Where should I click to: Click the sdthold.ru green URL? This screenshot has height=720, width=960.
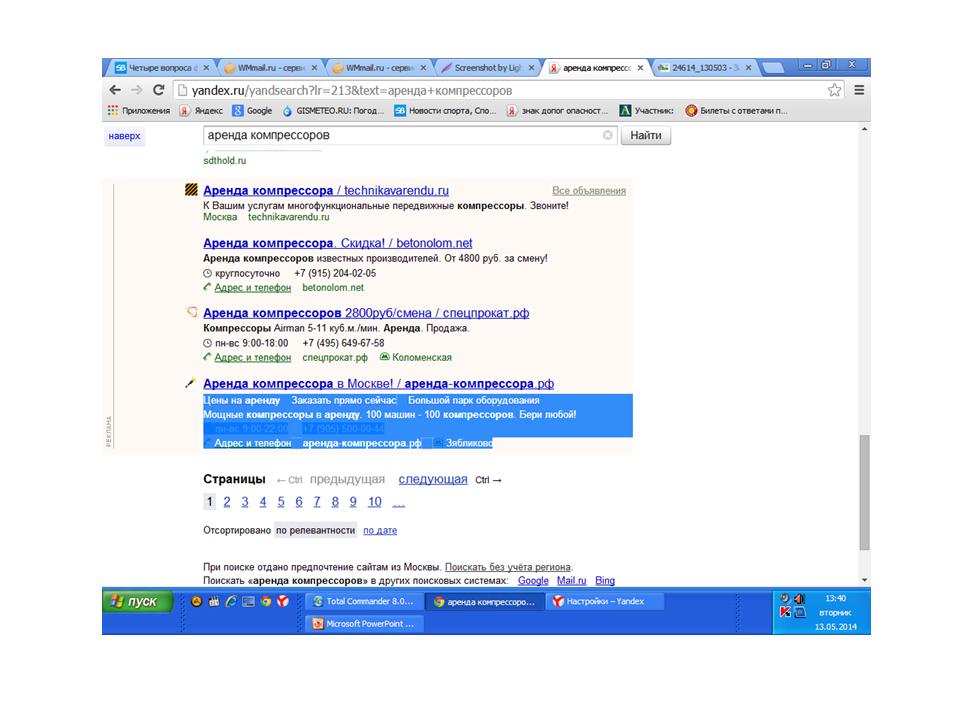[225, 160]
